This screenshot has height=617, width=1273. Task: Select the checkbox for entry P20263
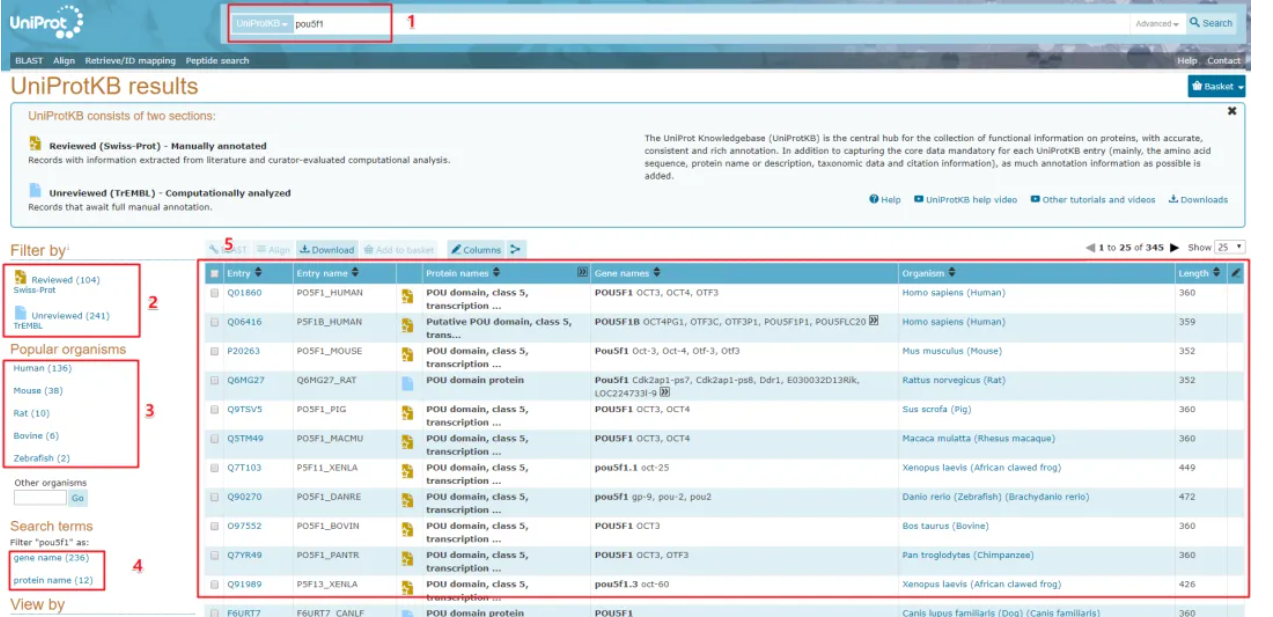(x=214, y=352)
